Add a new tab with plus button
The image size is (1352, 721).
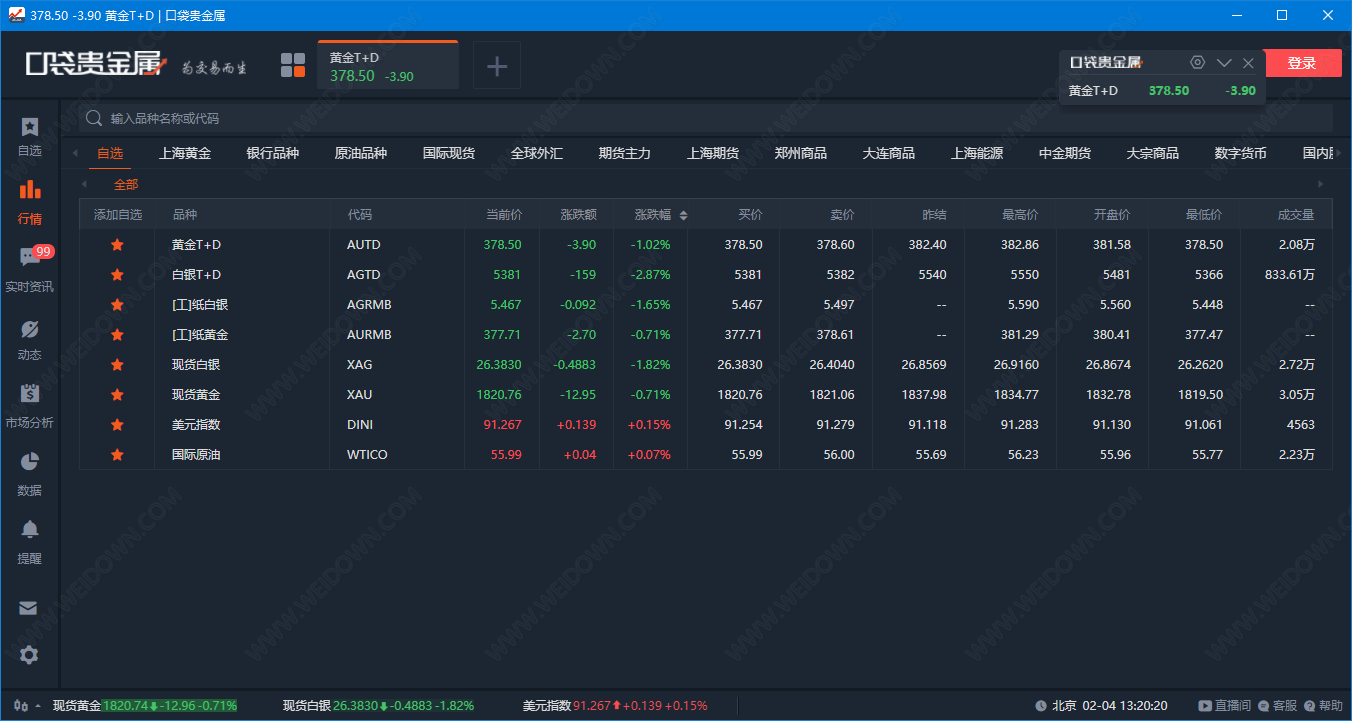[x=497, y=67]
